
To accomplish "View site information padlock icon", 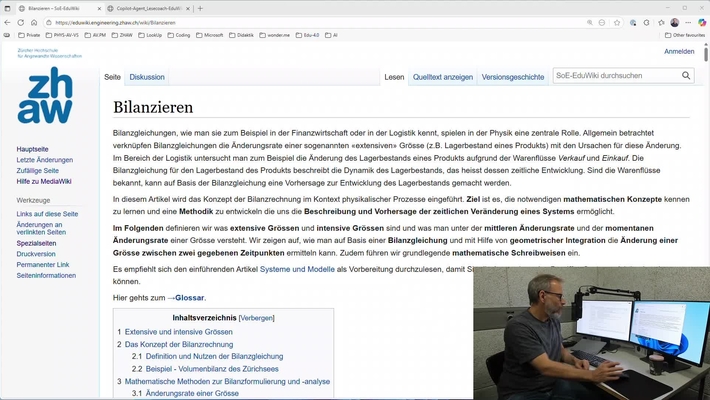I will point(48,22).
